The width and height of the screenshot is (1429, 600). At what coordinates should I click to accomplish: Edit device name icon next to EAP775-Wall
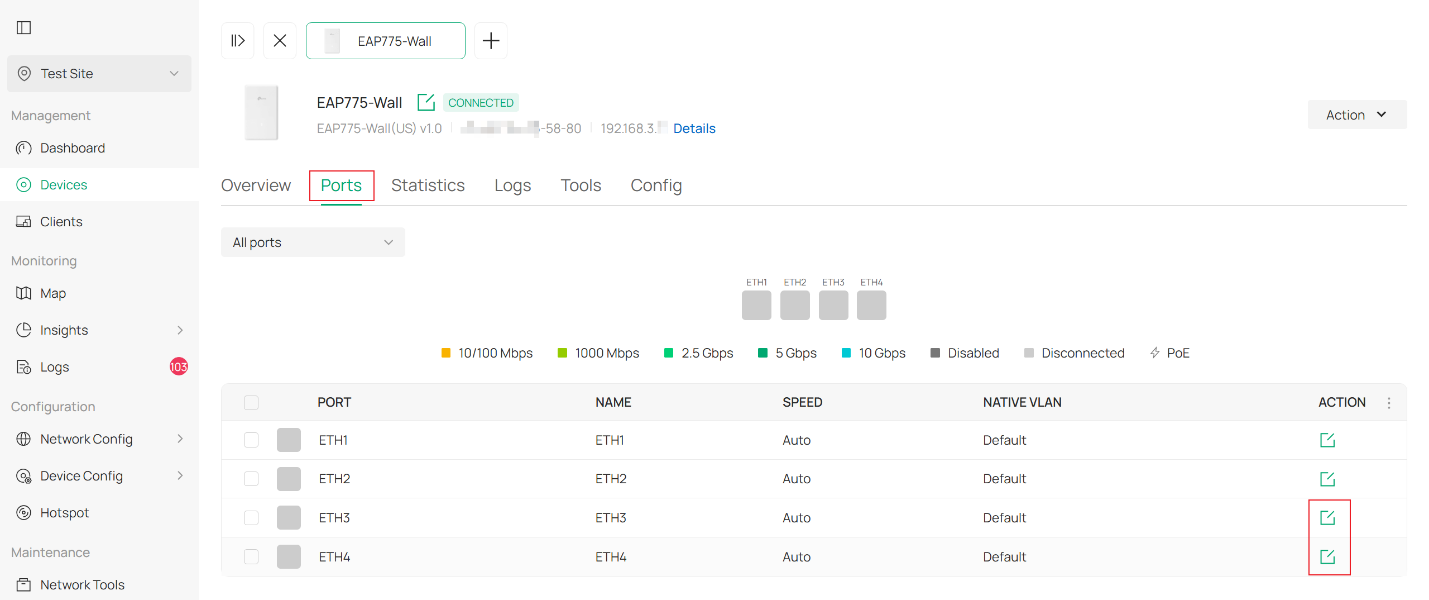[x=426, y=103]
